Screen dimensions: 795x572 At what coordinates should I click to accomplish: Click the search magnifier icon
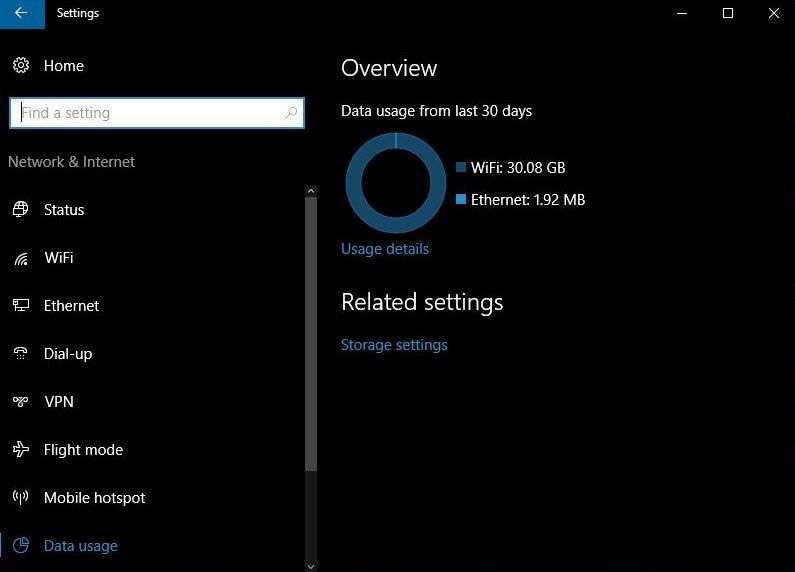click(291, 113)
